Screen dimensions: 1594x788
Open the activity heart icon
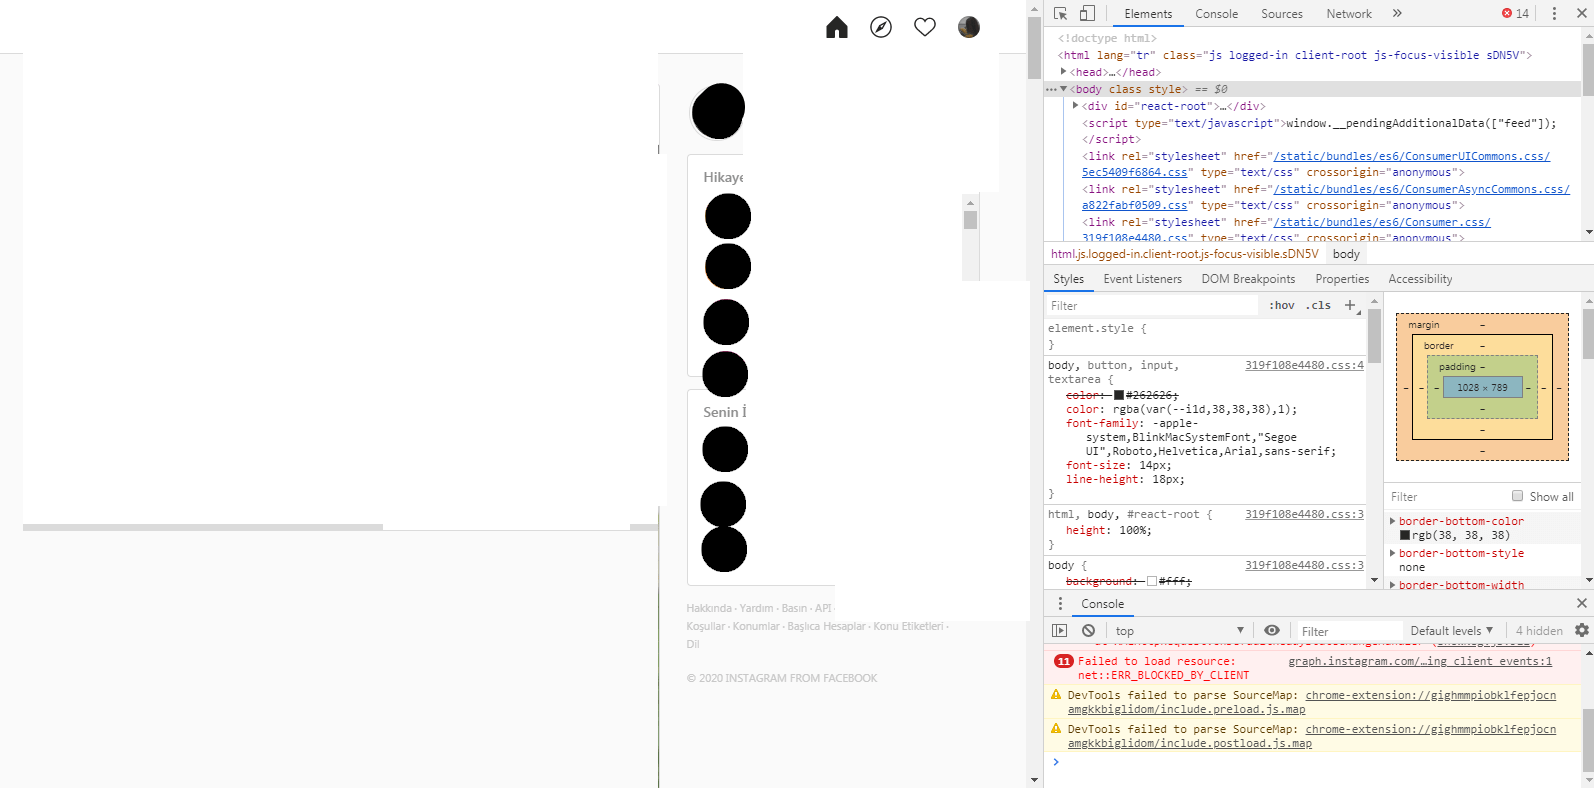[925, 27]
